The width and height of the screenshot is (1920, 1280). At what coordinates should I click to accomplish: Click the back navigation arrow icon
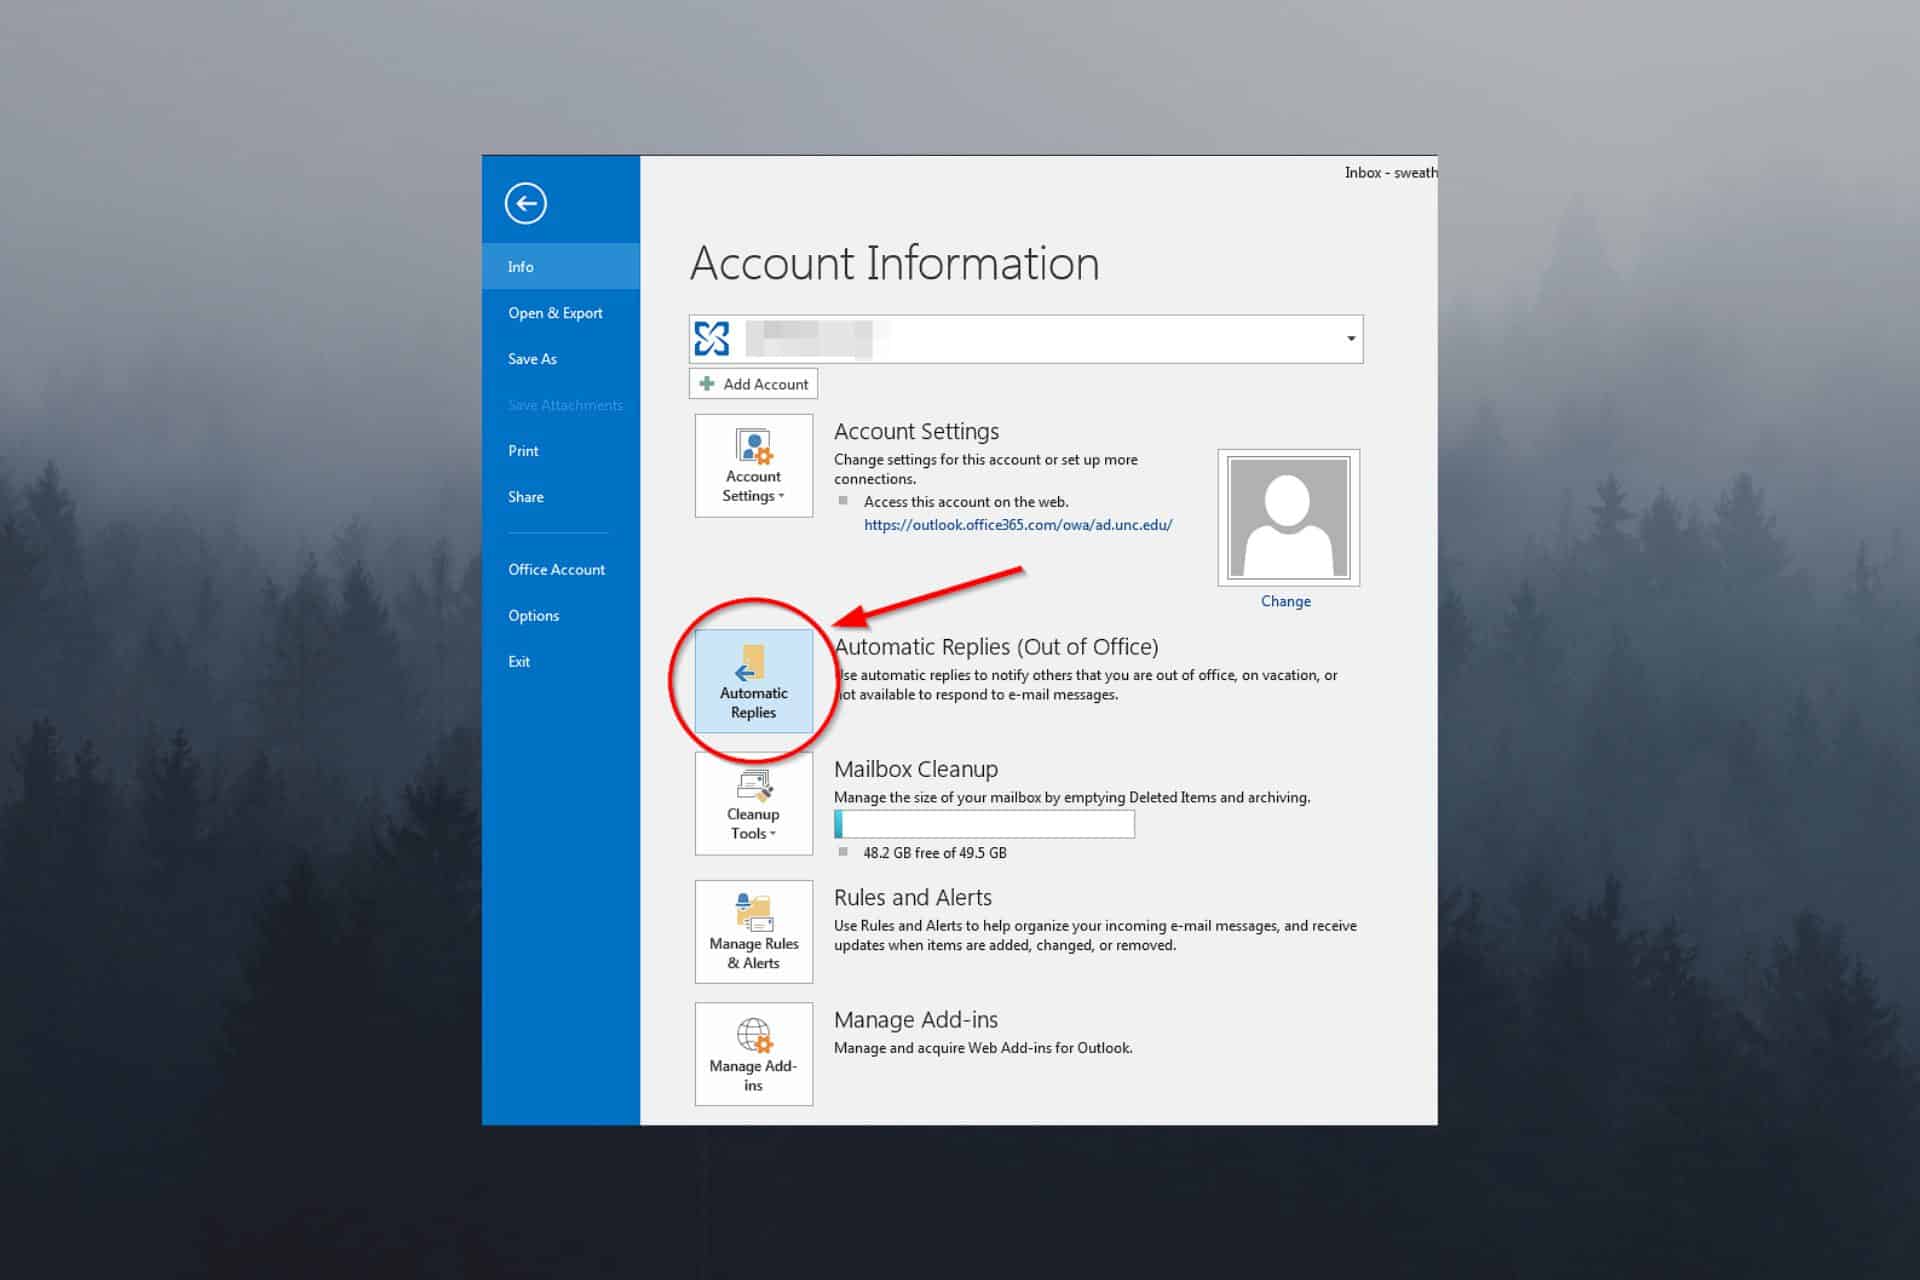click(527, 203)
